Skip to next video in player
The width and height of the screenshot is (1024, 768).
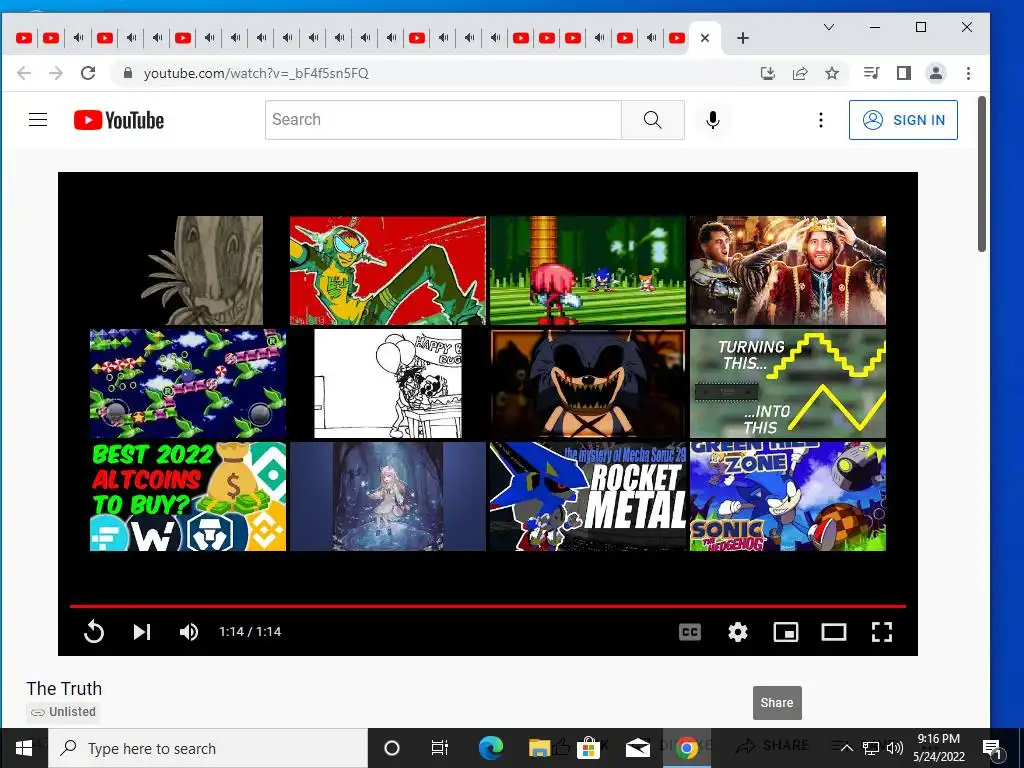click(x=142, y=632)
